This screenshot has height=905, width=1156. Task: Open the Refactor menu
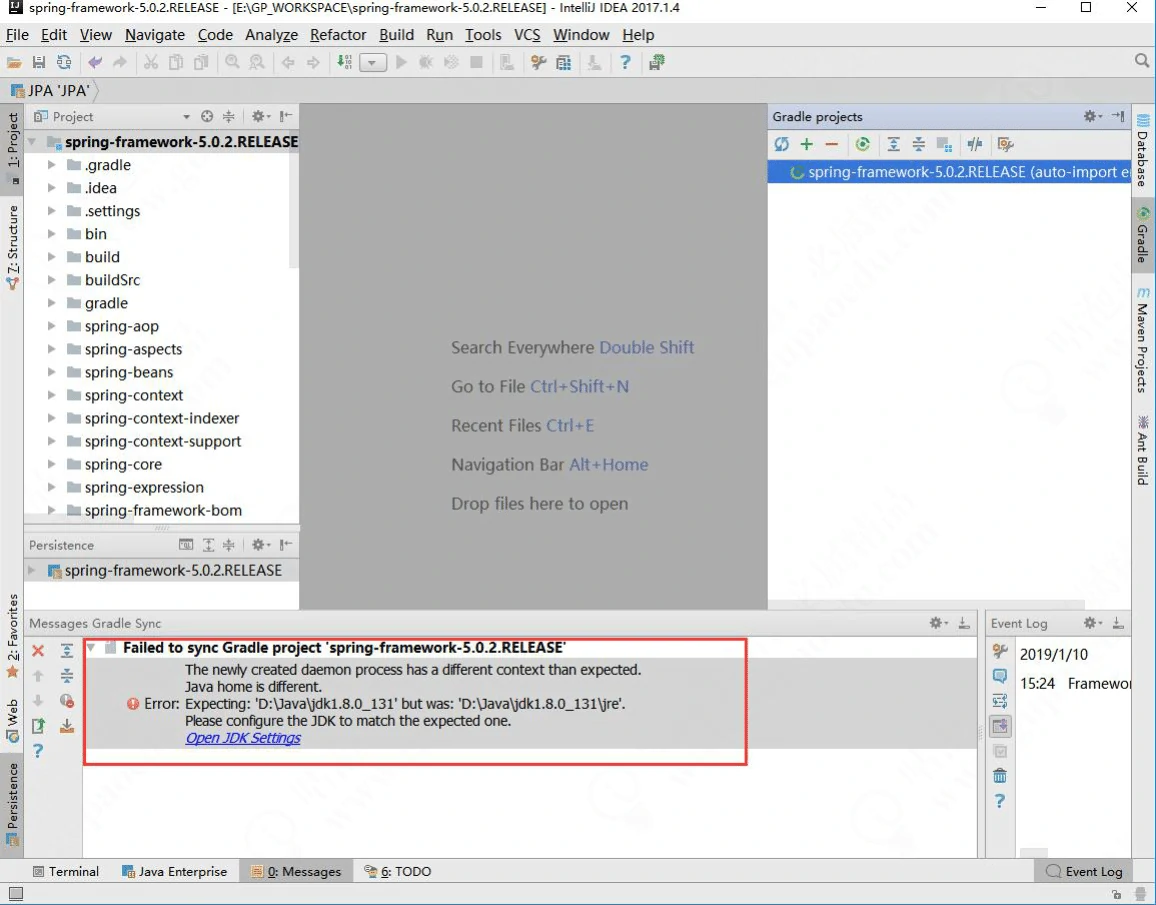point(338,35)
